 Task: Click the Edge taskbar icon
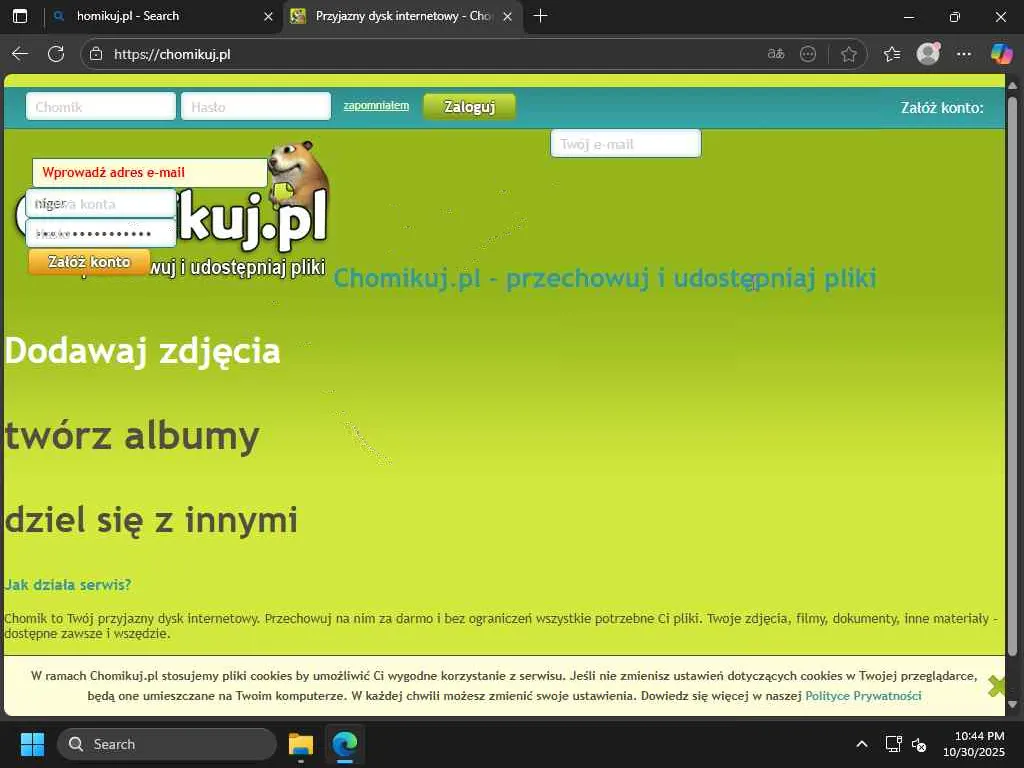(x=345, y=744)
